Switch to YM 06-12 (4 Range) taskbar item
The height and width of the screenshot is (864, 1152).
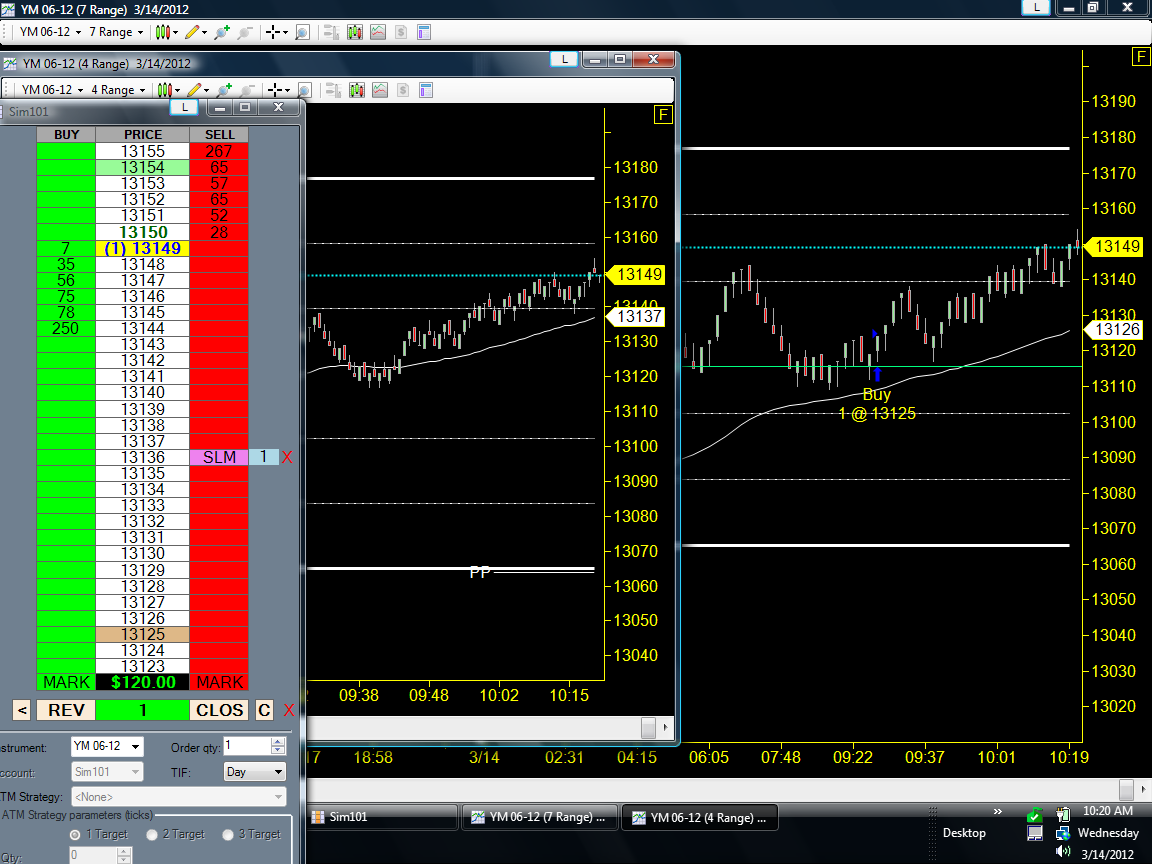pyautogui.click(x=700, y=817)
